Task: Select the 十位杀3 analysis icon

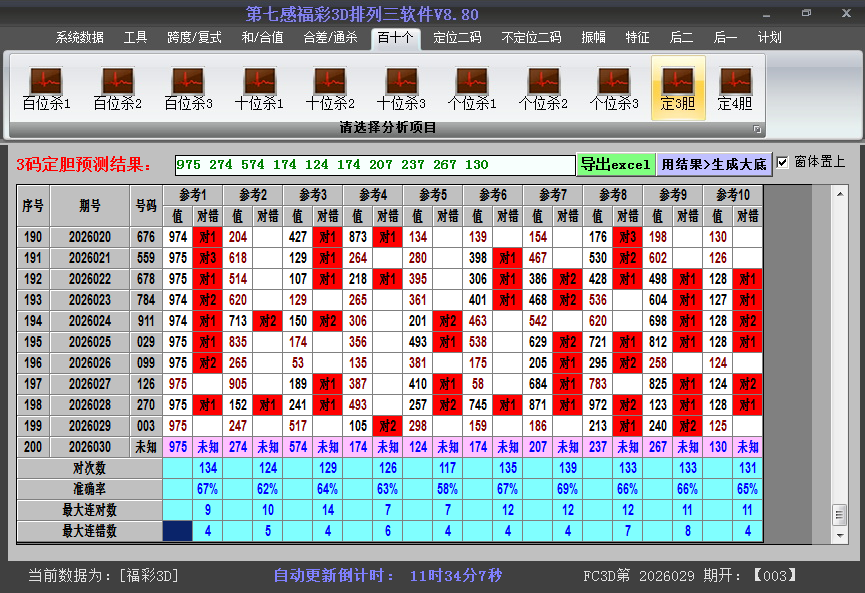Action: (x=401, y=85)
